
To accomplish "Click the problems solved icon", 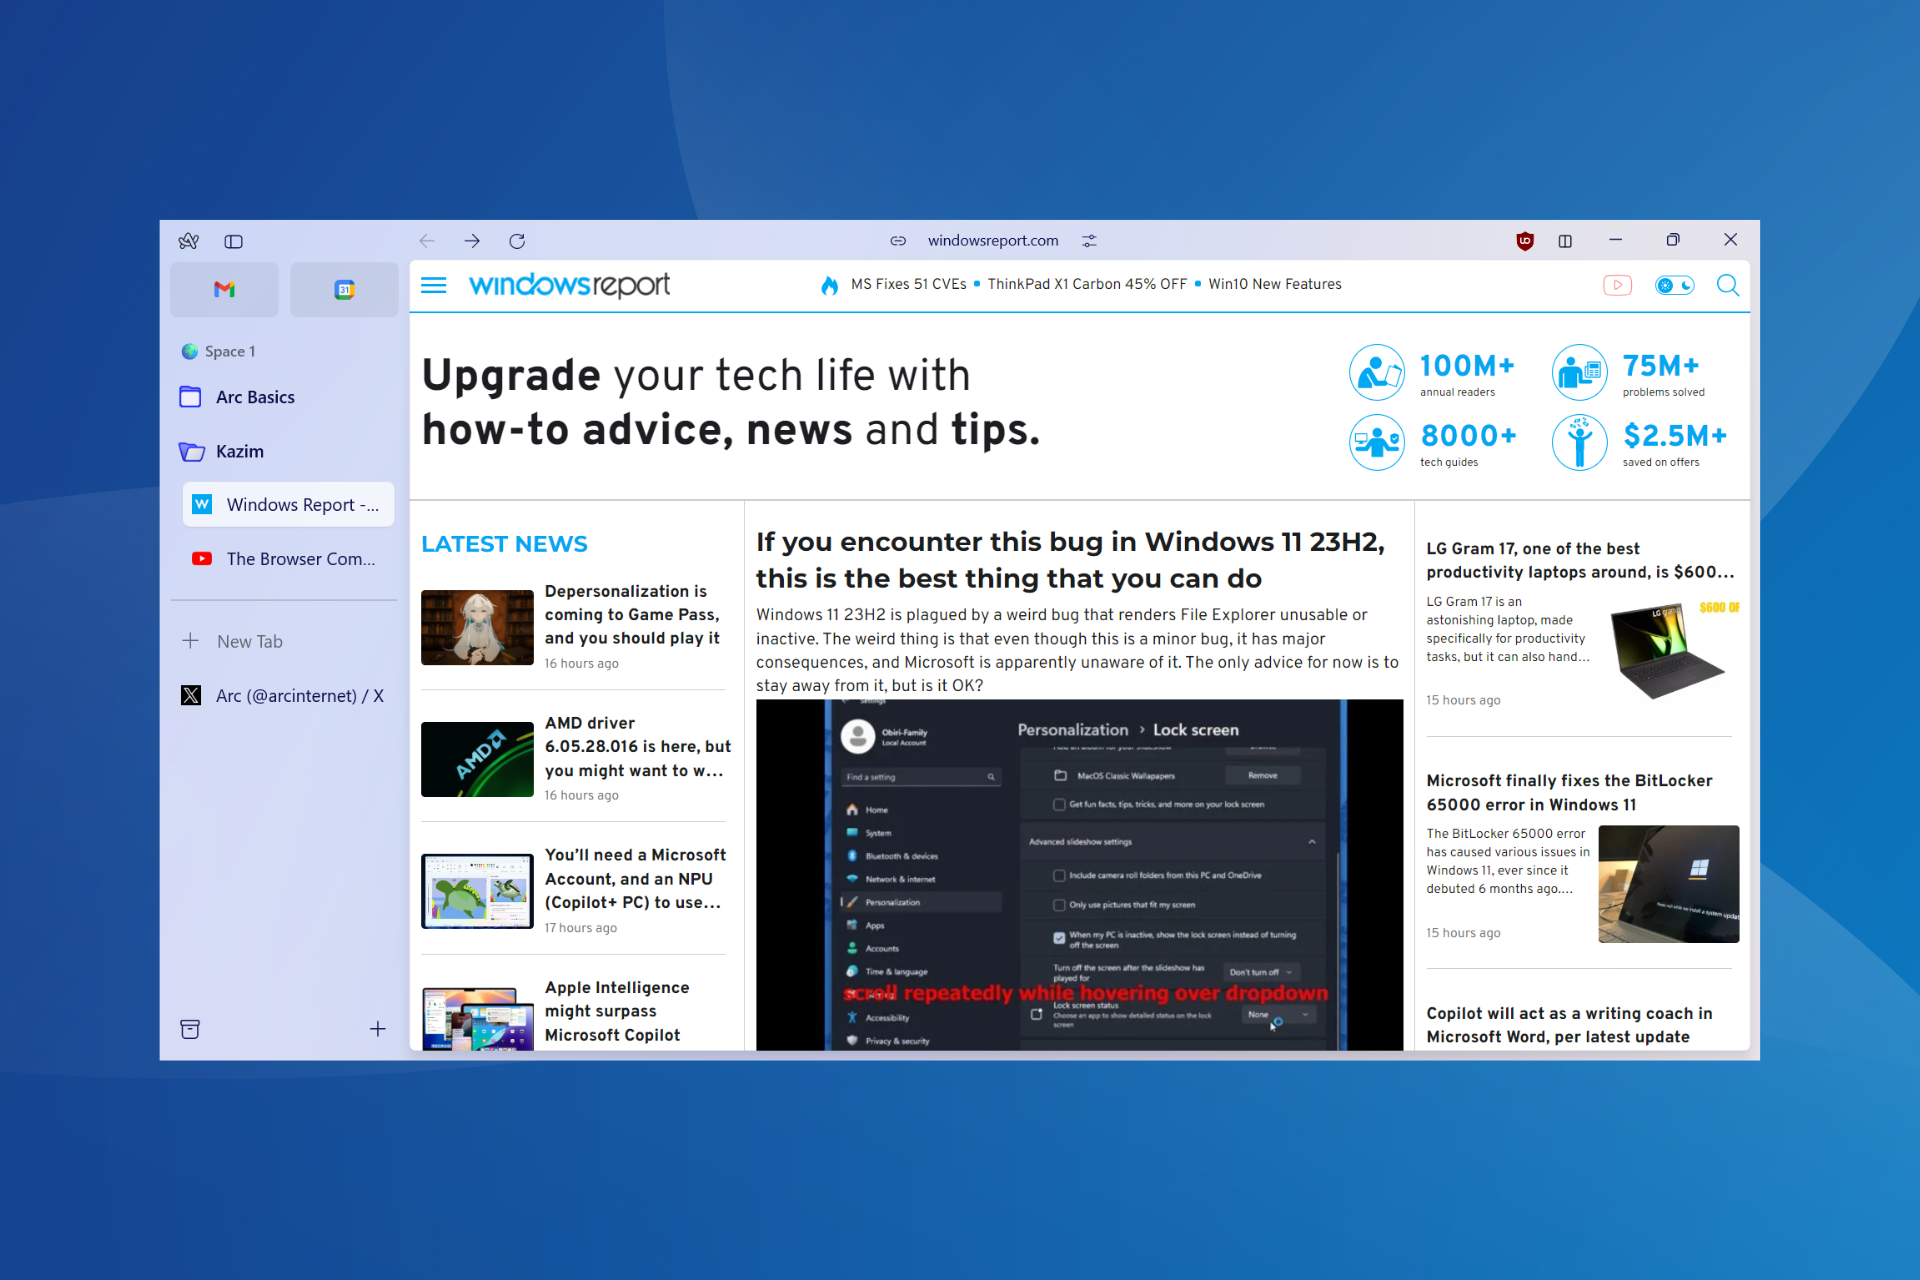I will pyautogui.click(x=1580, y=373).
